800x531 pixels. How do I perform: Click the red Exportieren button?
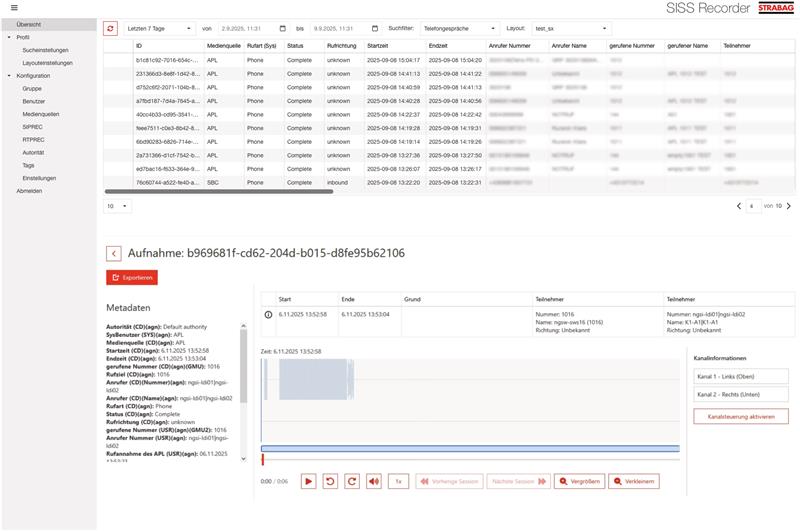[131, 277]
